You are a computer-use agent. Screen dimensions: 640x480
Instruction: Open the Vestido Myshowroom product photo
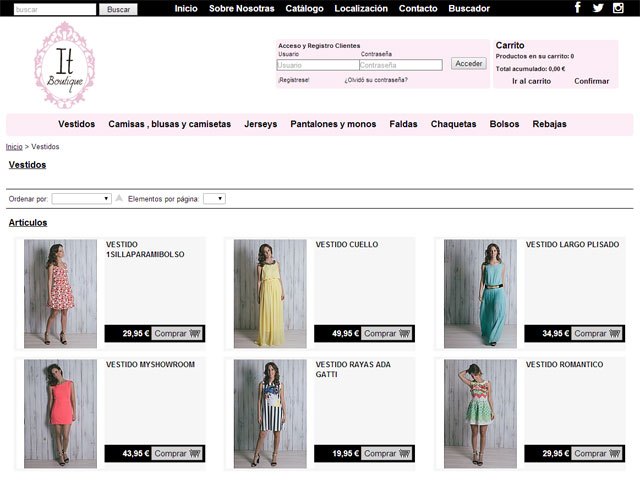(x=61, y=413)
